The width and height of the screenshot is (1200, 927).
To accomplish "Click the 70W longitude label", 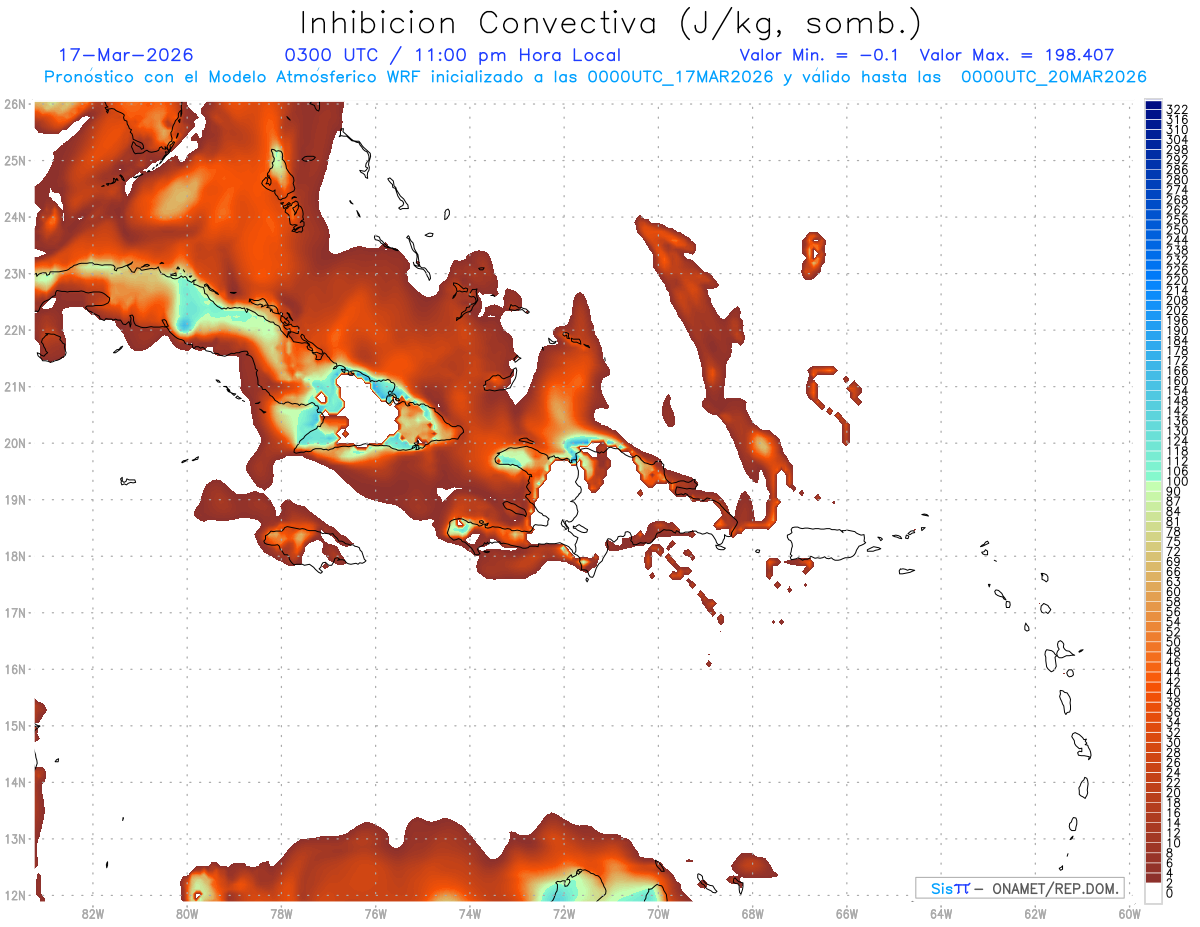I will pyautogui.click(x=658, y=913).
